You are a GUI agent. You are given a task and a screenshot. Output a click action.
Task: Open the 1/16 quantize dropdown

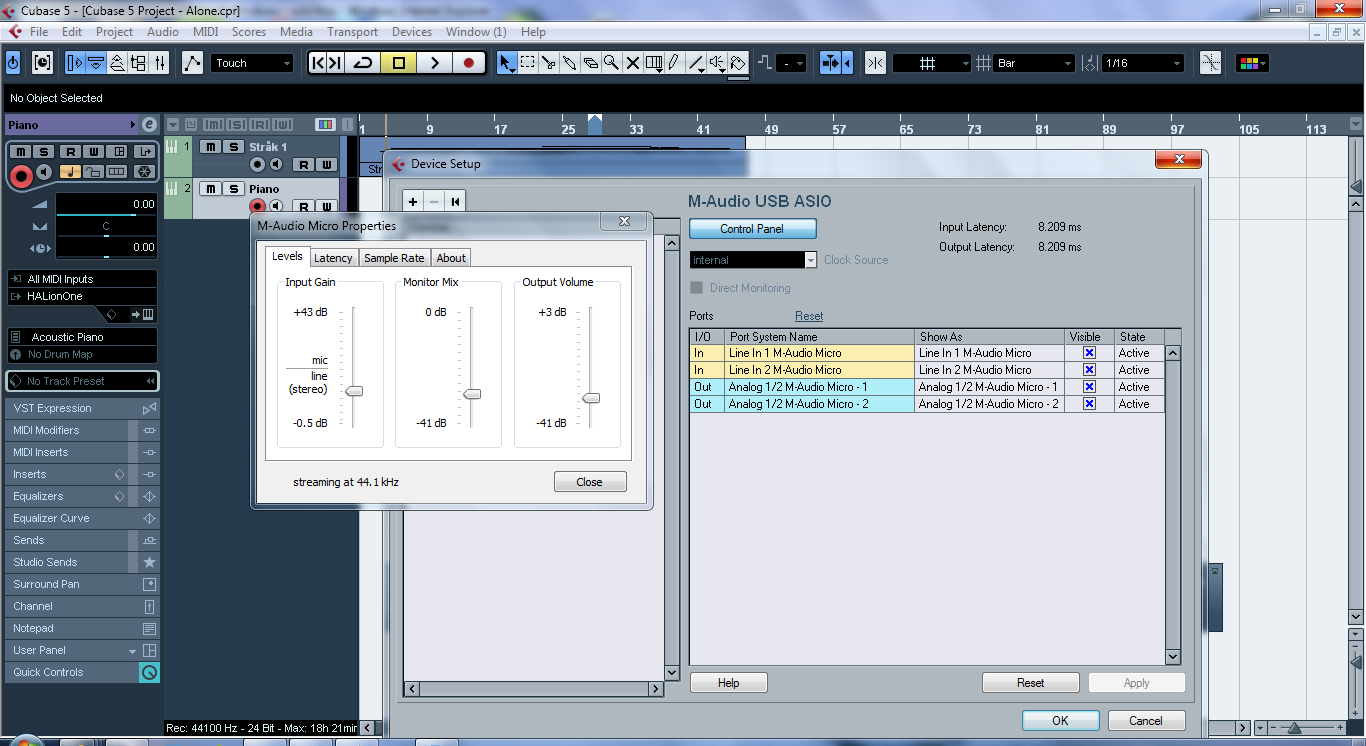1142,63
